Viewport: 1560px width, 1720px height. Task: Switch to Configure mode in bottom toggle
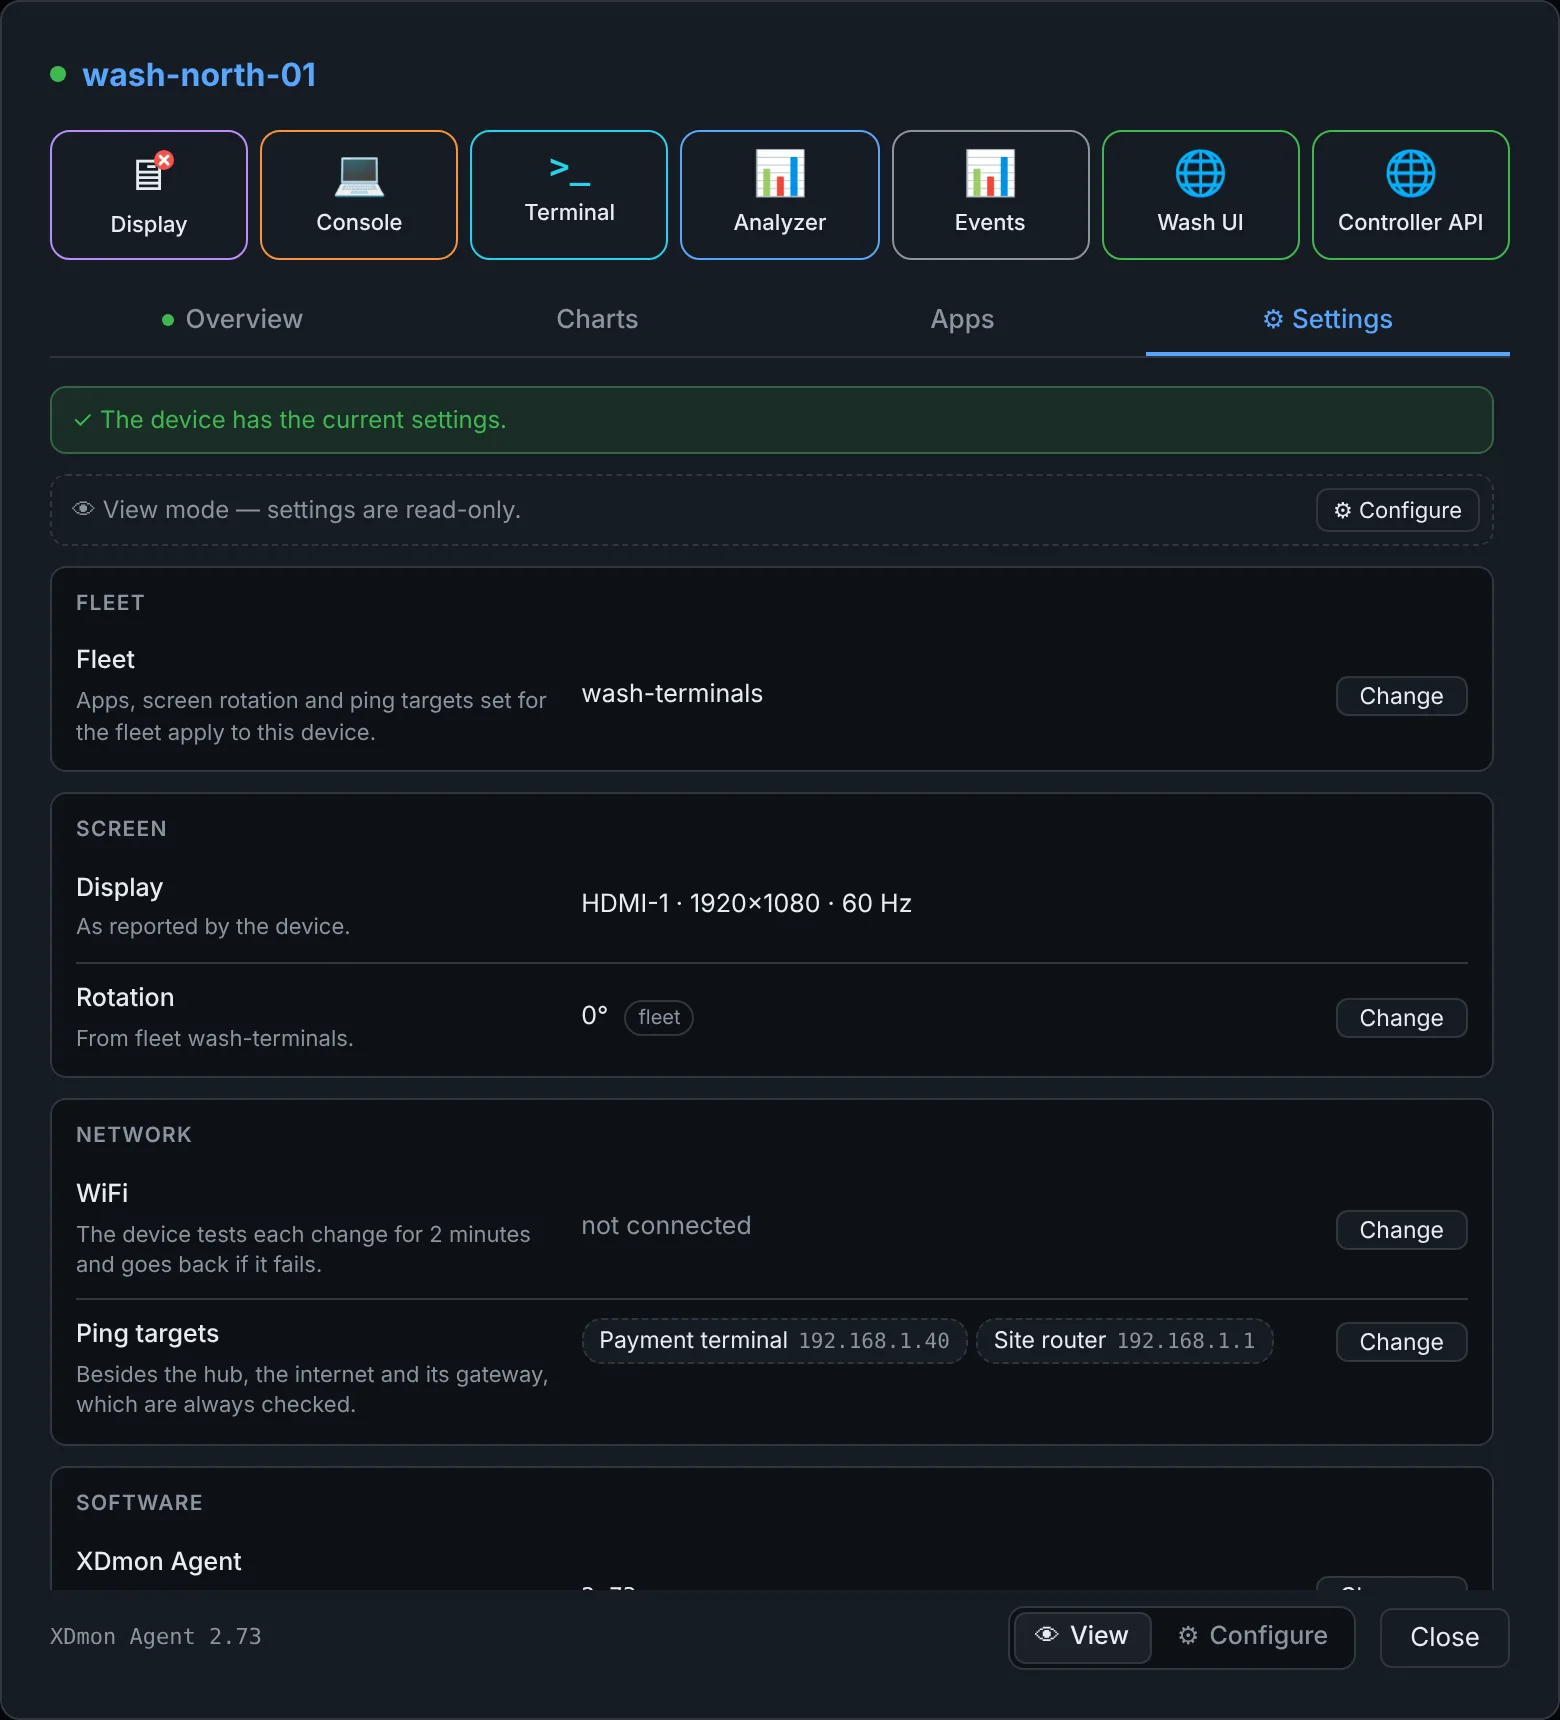(x=1253, y=1636)
